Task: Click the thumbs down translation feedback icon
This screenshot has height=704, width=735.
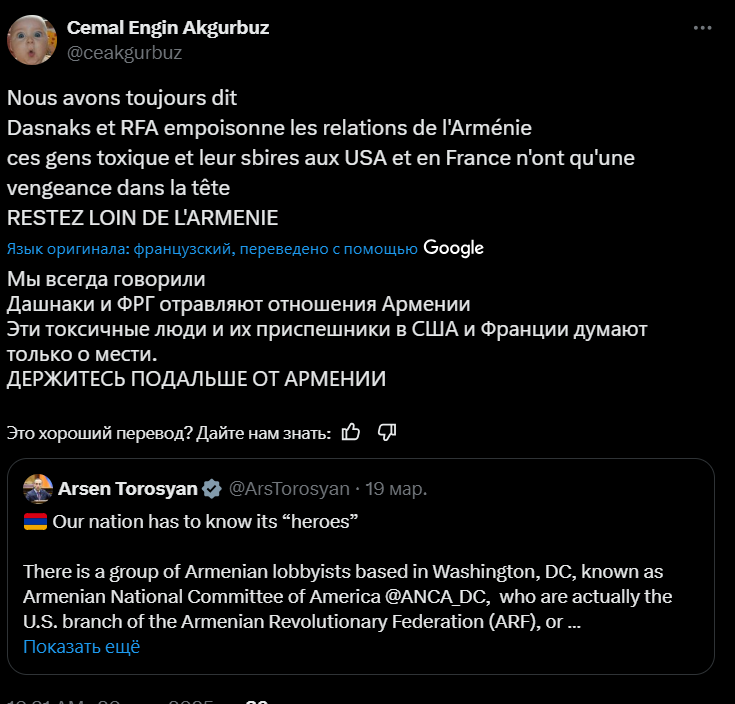Action: click(387, 432)
